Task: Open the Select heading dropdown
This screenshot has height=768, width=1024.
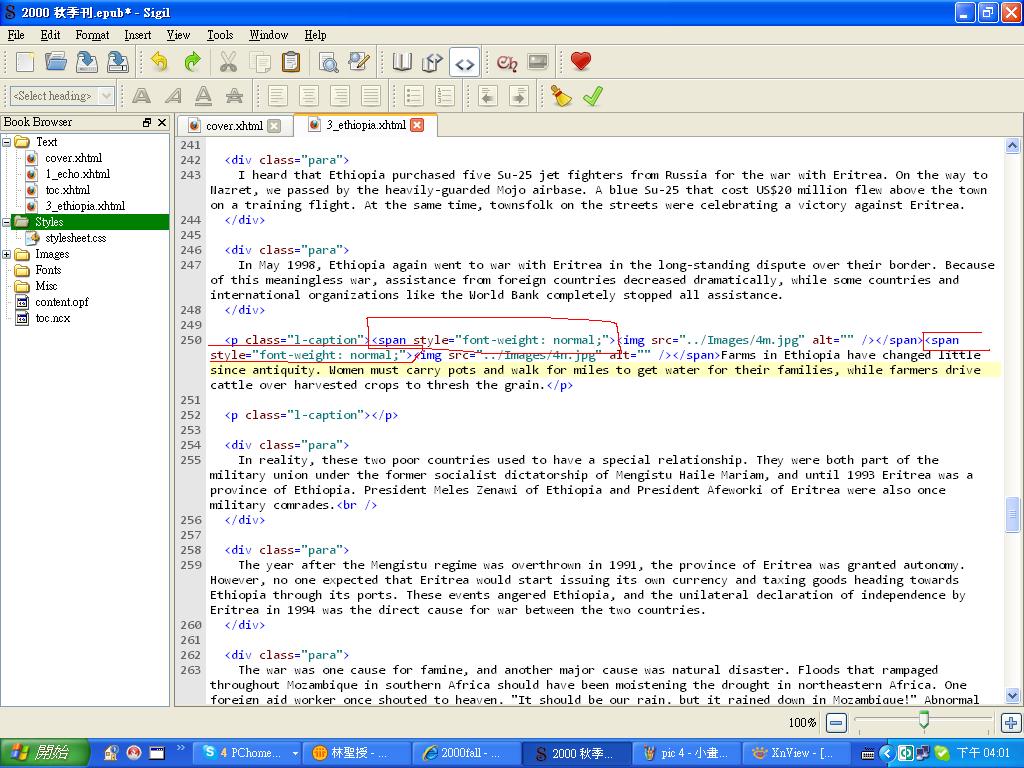Action: [x=62, y=96]
